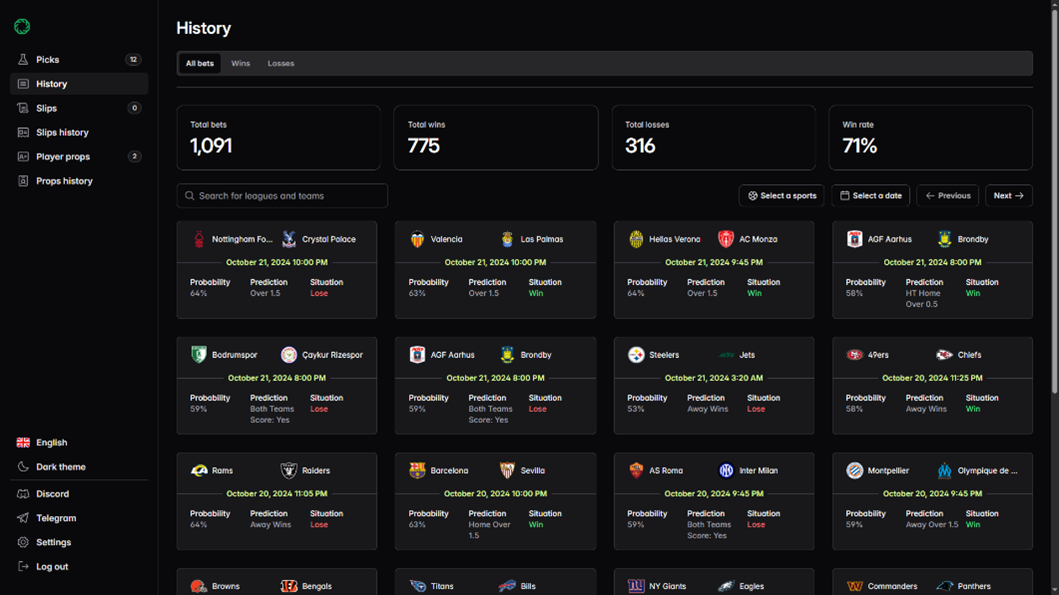Open the Discord link
Screen dimensions: 1059x595
(79, 494)
